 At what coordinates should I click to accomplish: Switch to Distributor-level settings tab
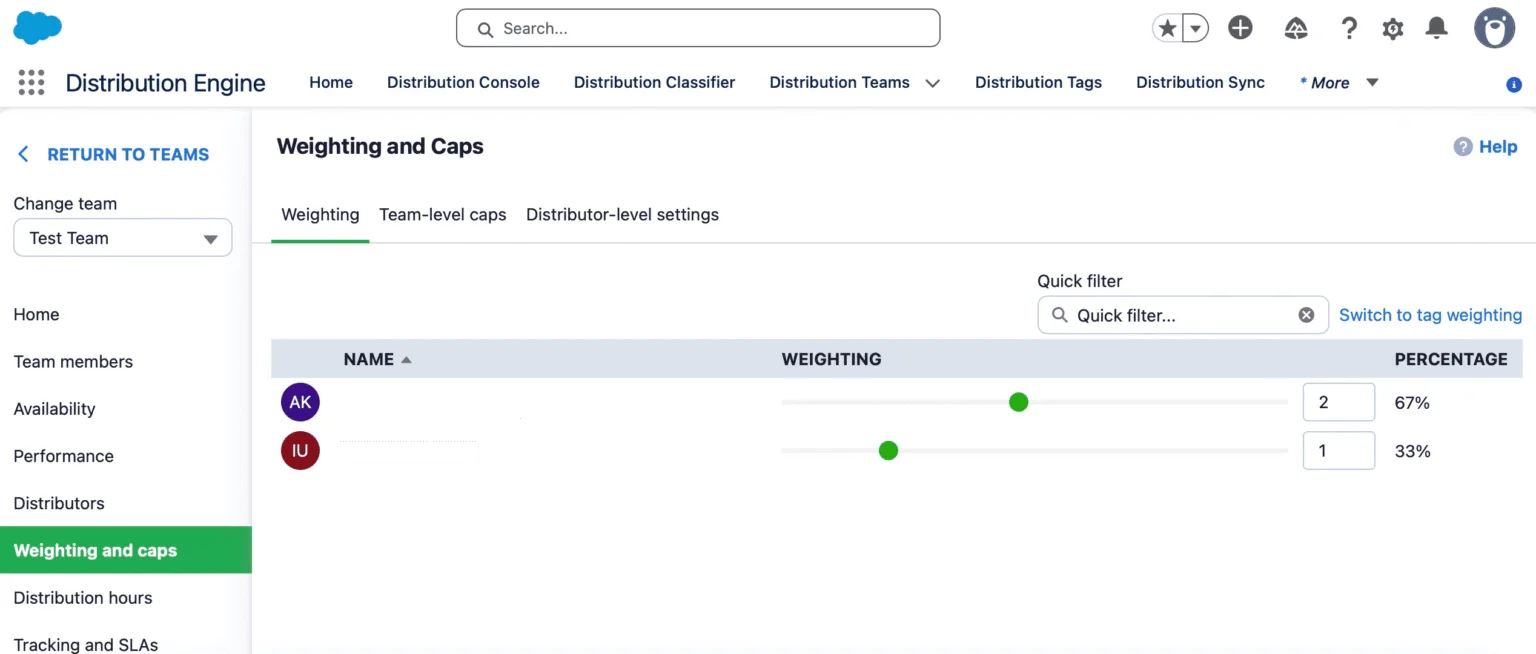(x=622, y=214)
